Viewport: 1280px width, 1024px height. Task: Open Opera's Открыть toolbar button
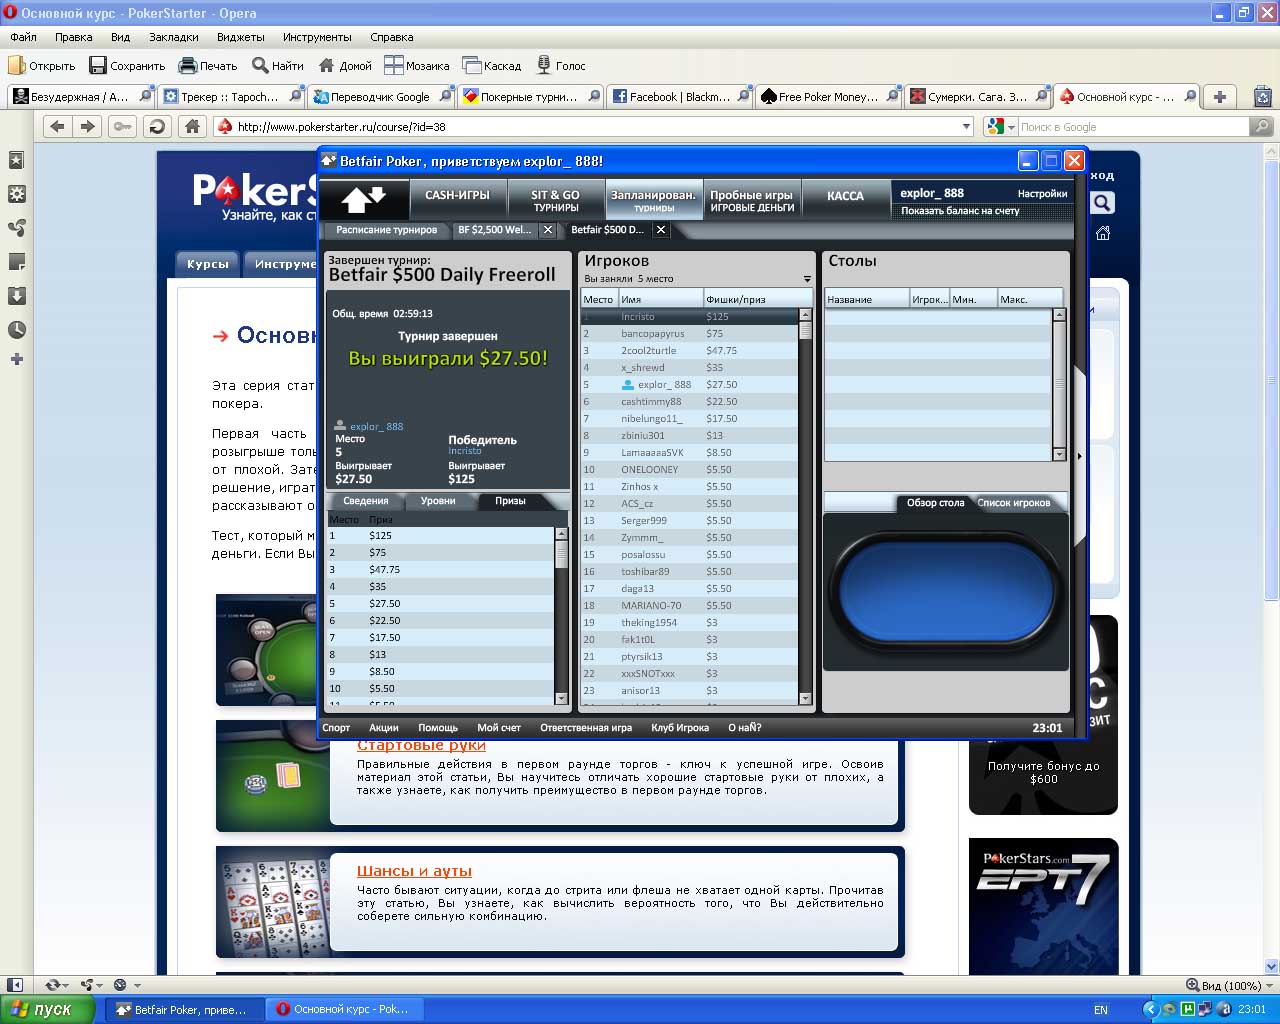click(x=42, y=65)
